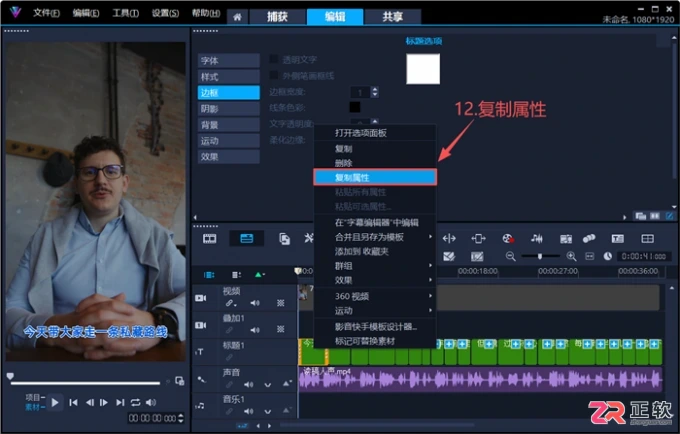Open the track manager icon

click(x=236, y=275)
